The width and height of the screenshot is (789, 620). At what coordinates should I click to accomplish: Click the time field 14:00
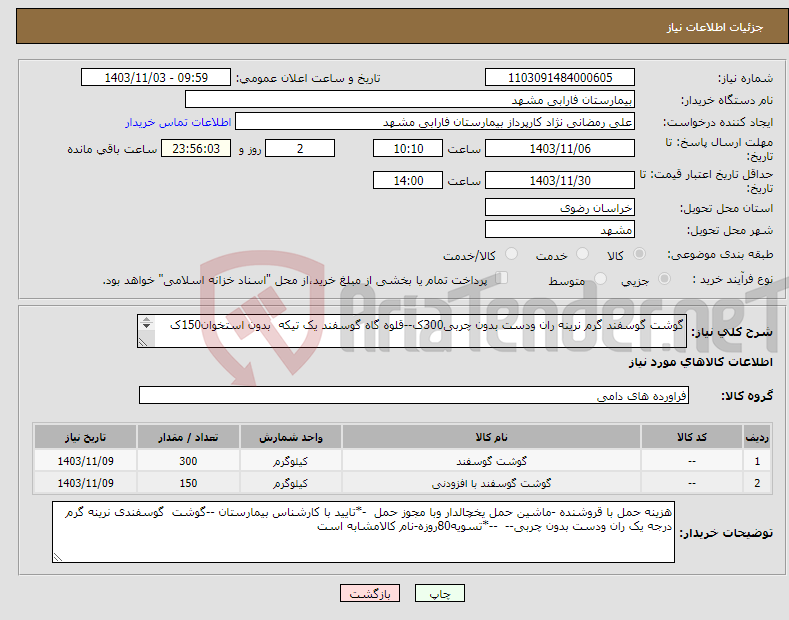pos(408,180)
